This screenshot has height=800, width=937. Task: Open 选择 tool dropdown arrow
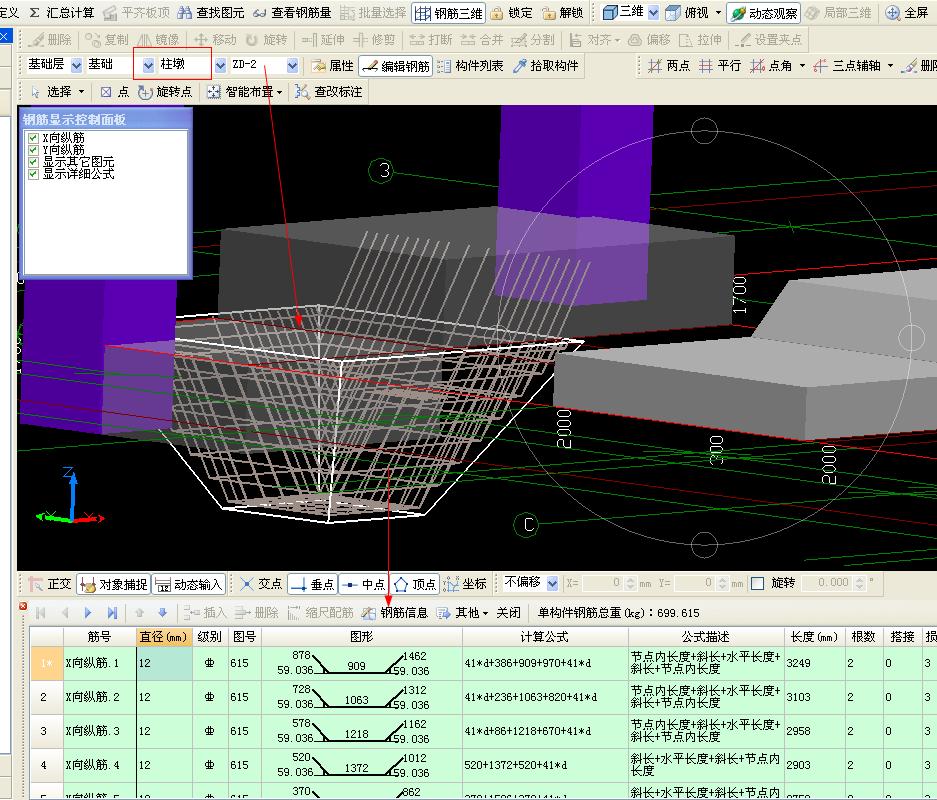tap(81, 92)
